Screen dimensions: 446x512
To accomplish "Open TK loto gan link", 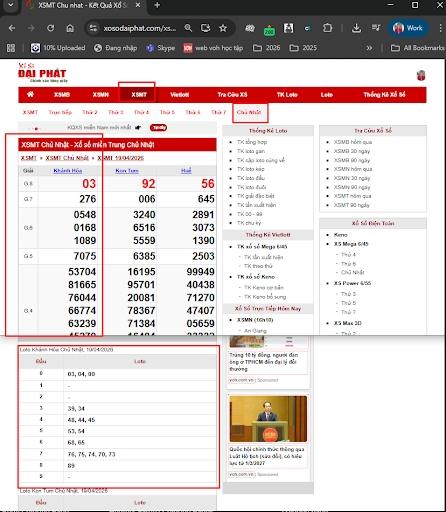I will [x=251, y=151].
